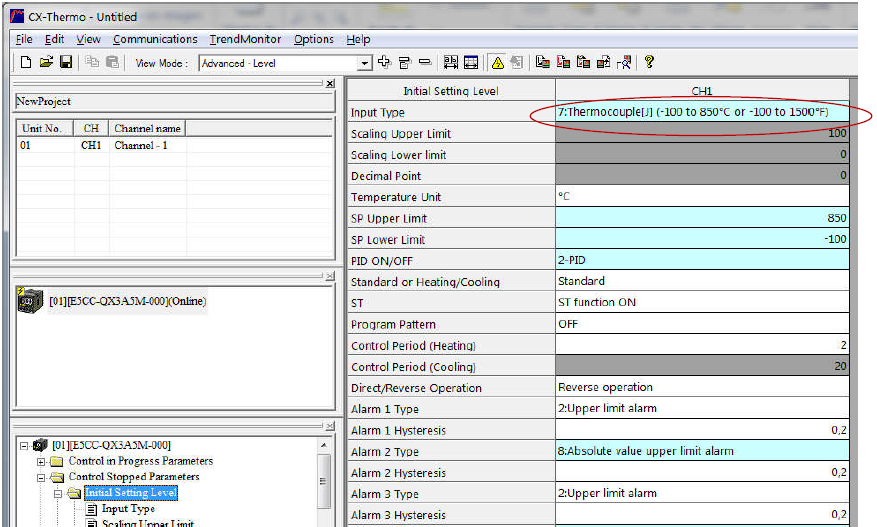Click the device icon at tree root E5CC-QX3A5M-000
This screenshot has height=527, width=877.
tap(40, 445)
